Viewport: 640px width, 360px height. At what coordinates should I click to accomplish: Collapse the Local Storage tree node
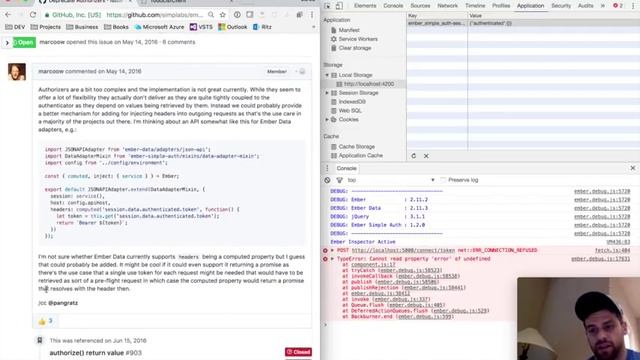(327, 75)
